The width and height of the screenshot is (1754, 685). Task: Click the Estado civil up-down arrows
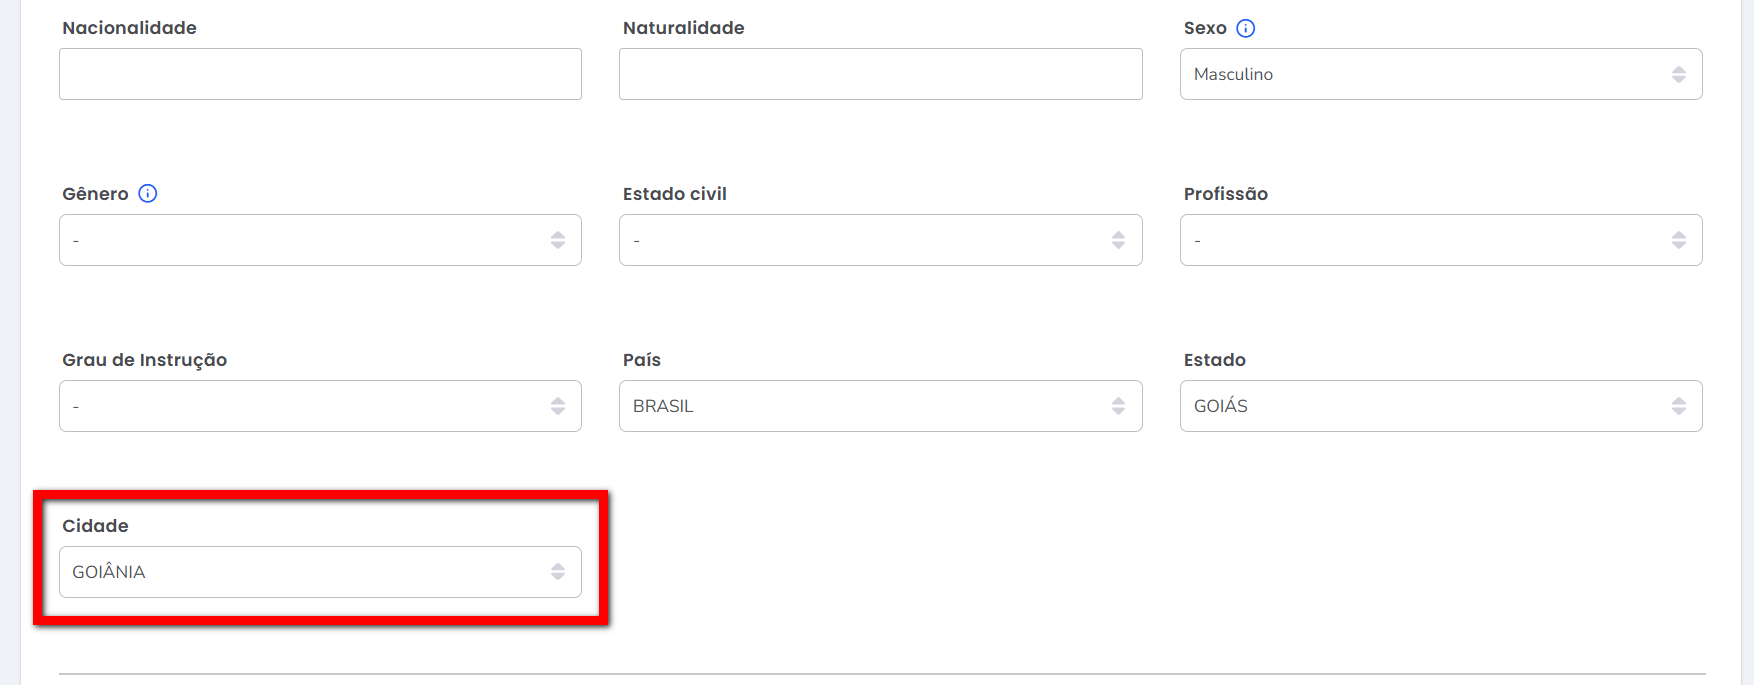point(1118,240)
